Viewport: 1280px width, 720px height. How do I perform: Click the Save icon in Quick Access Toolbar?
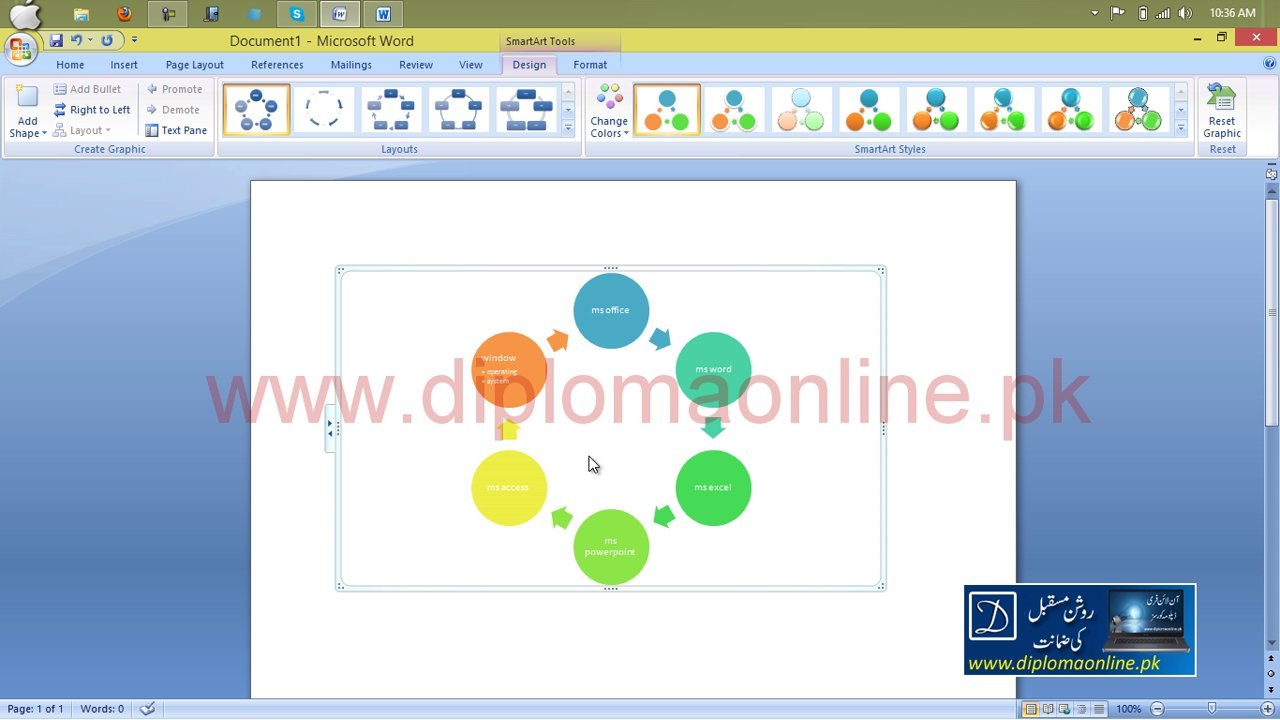[56, 41]
